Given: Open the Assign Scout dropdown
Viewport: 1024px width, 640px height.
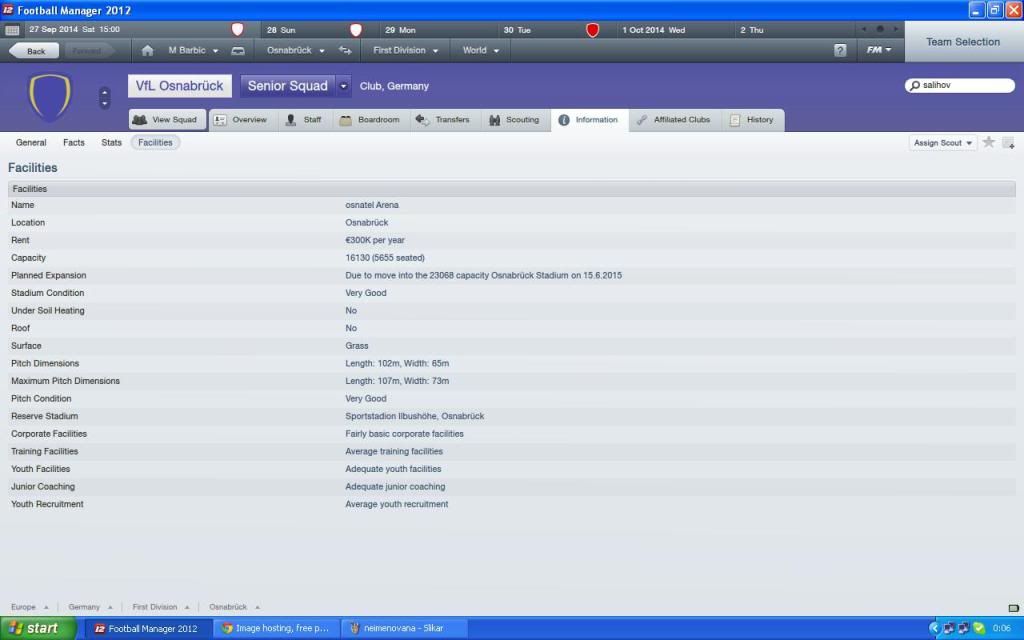Looking at the screenshot, I should point(942,142).
